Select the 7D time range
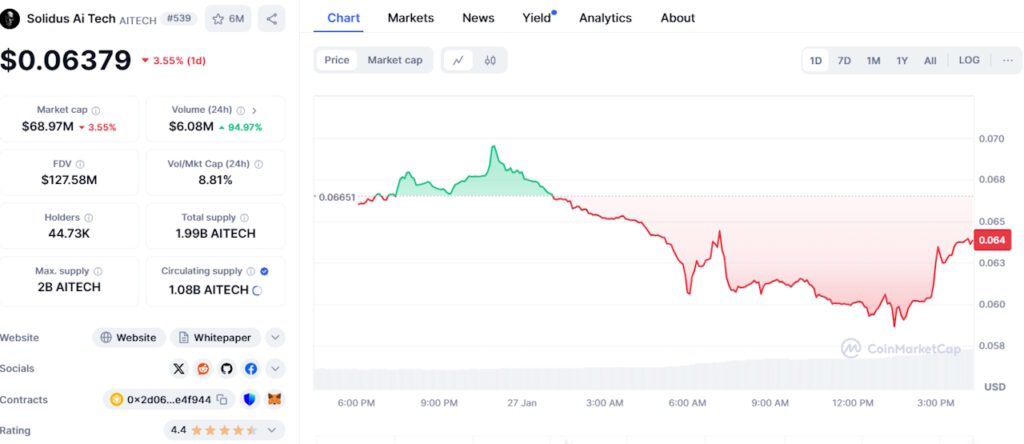 [844, 60]
